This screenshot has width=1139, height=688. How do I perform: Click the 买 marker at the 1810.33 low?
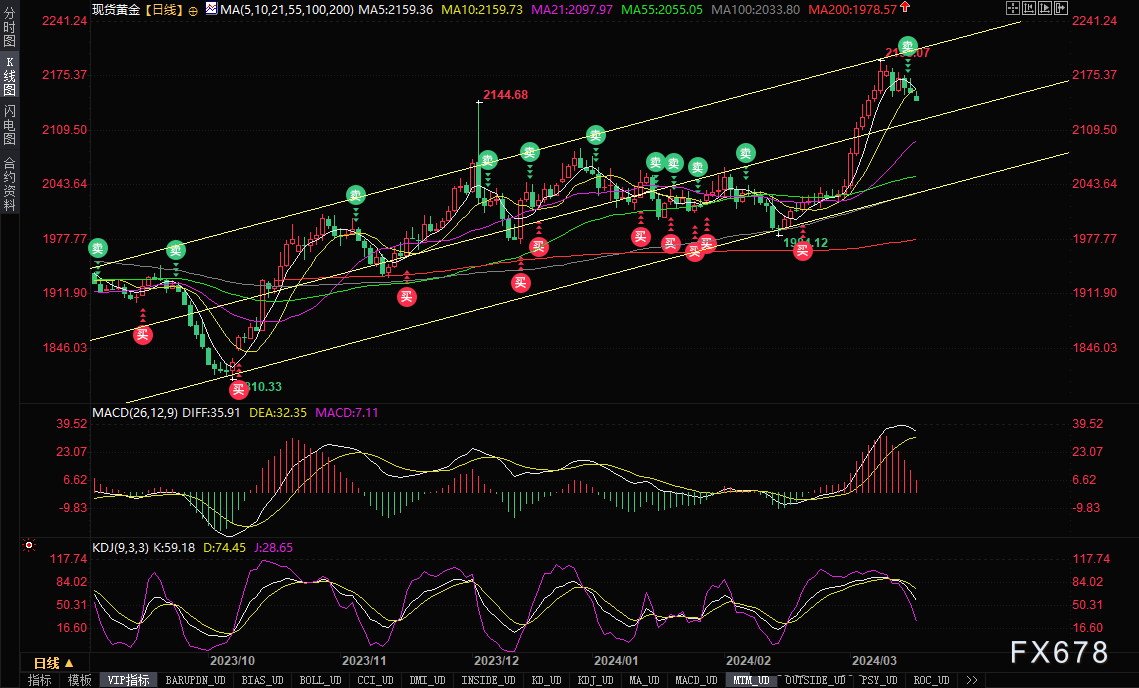coord(238,389)
